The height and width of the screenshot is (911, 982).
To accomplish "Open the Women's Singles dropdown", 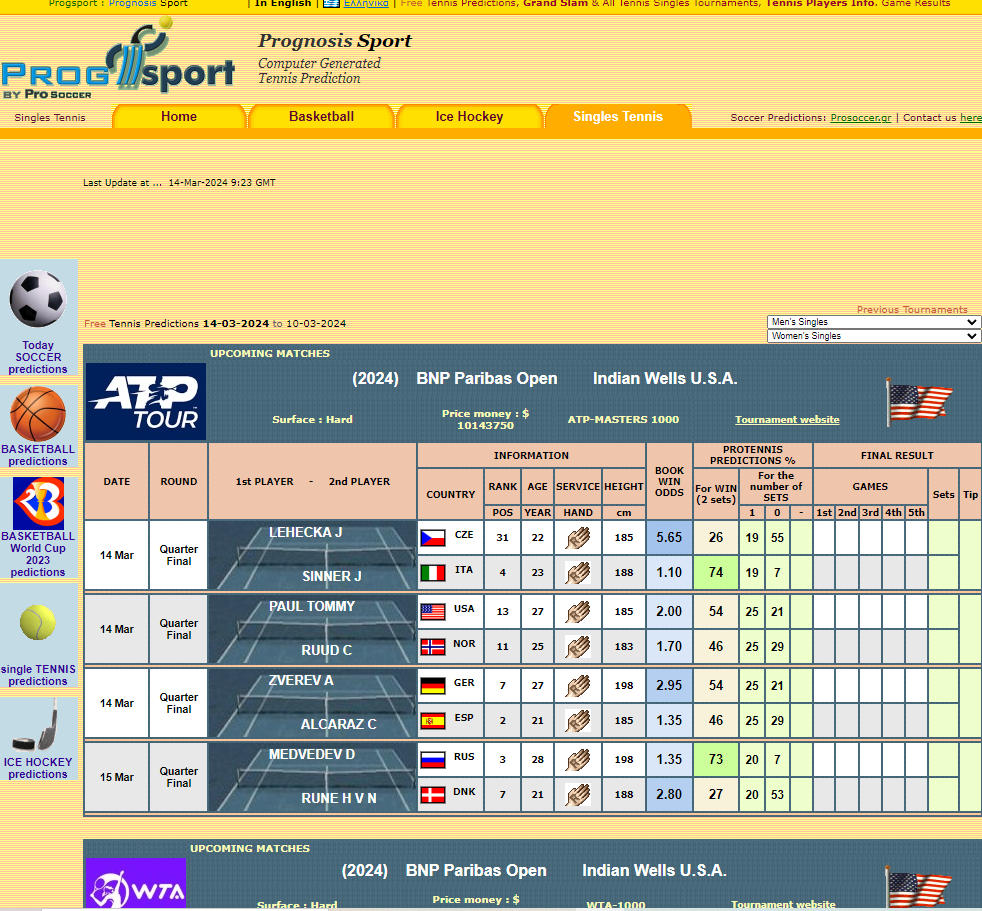I will coord(873,336).
